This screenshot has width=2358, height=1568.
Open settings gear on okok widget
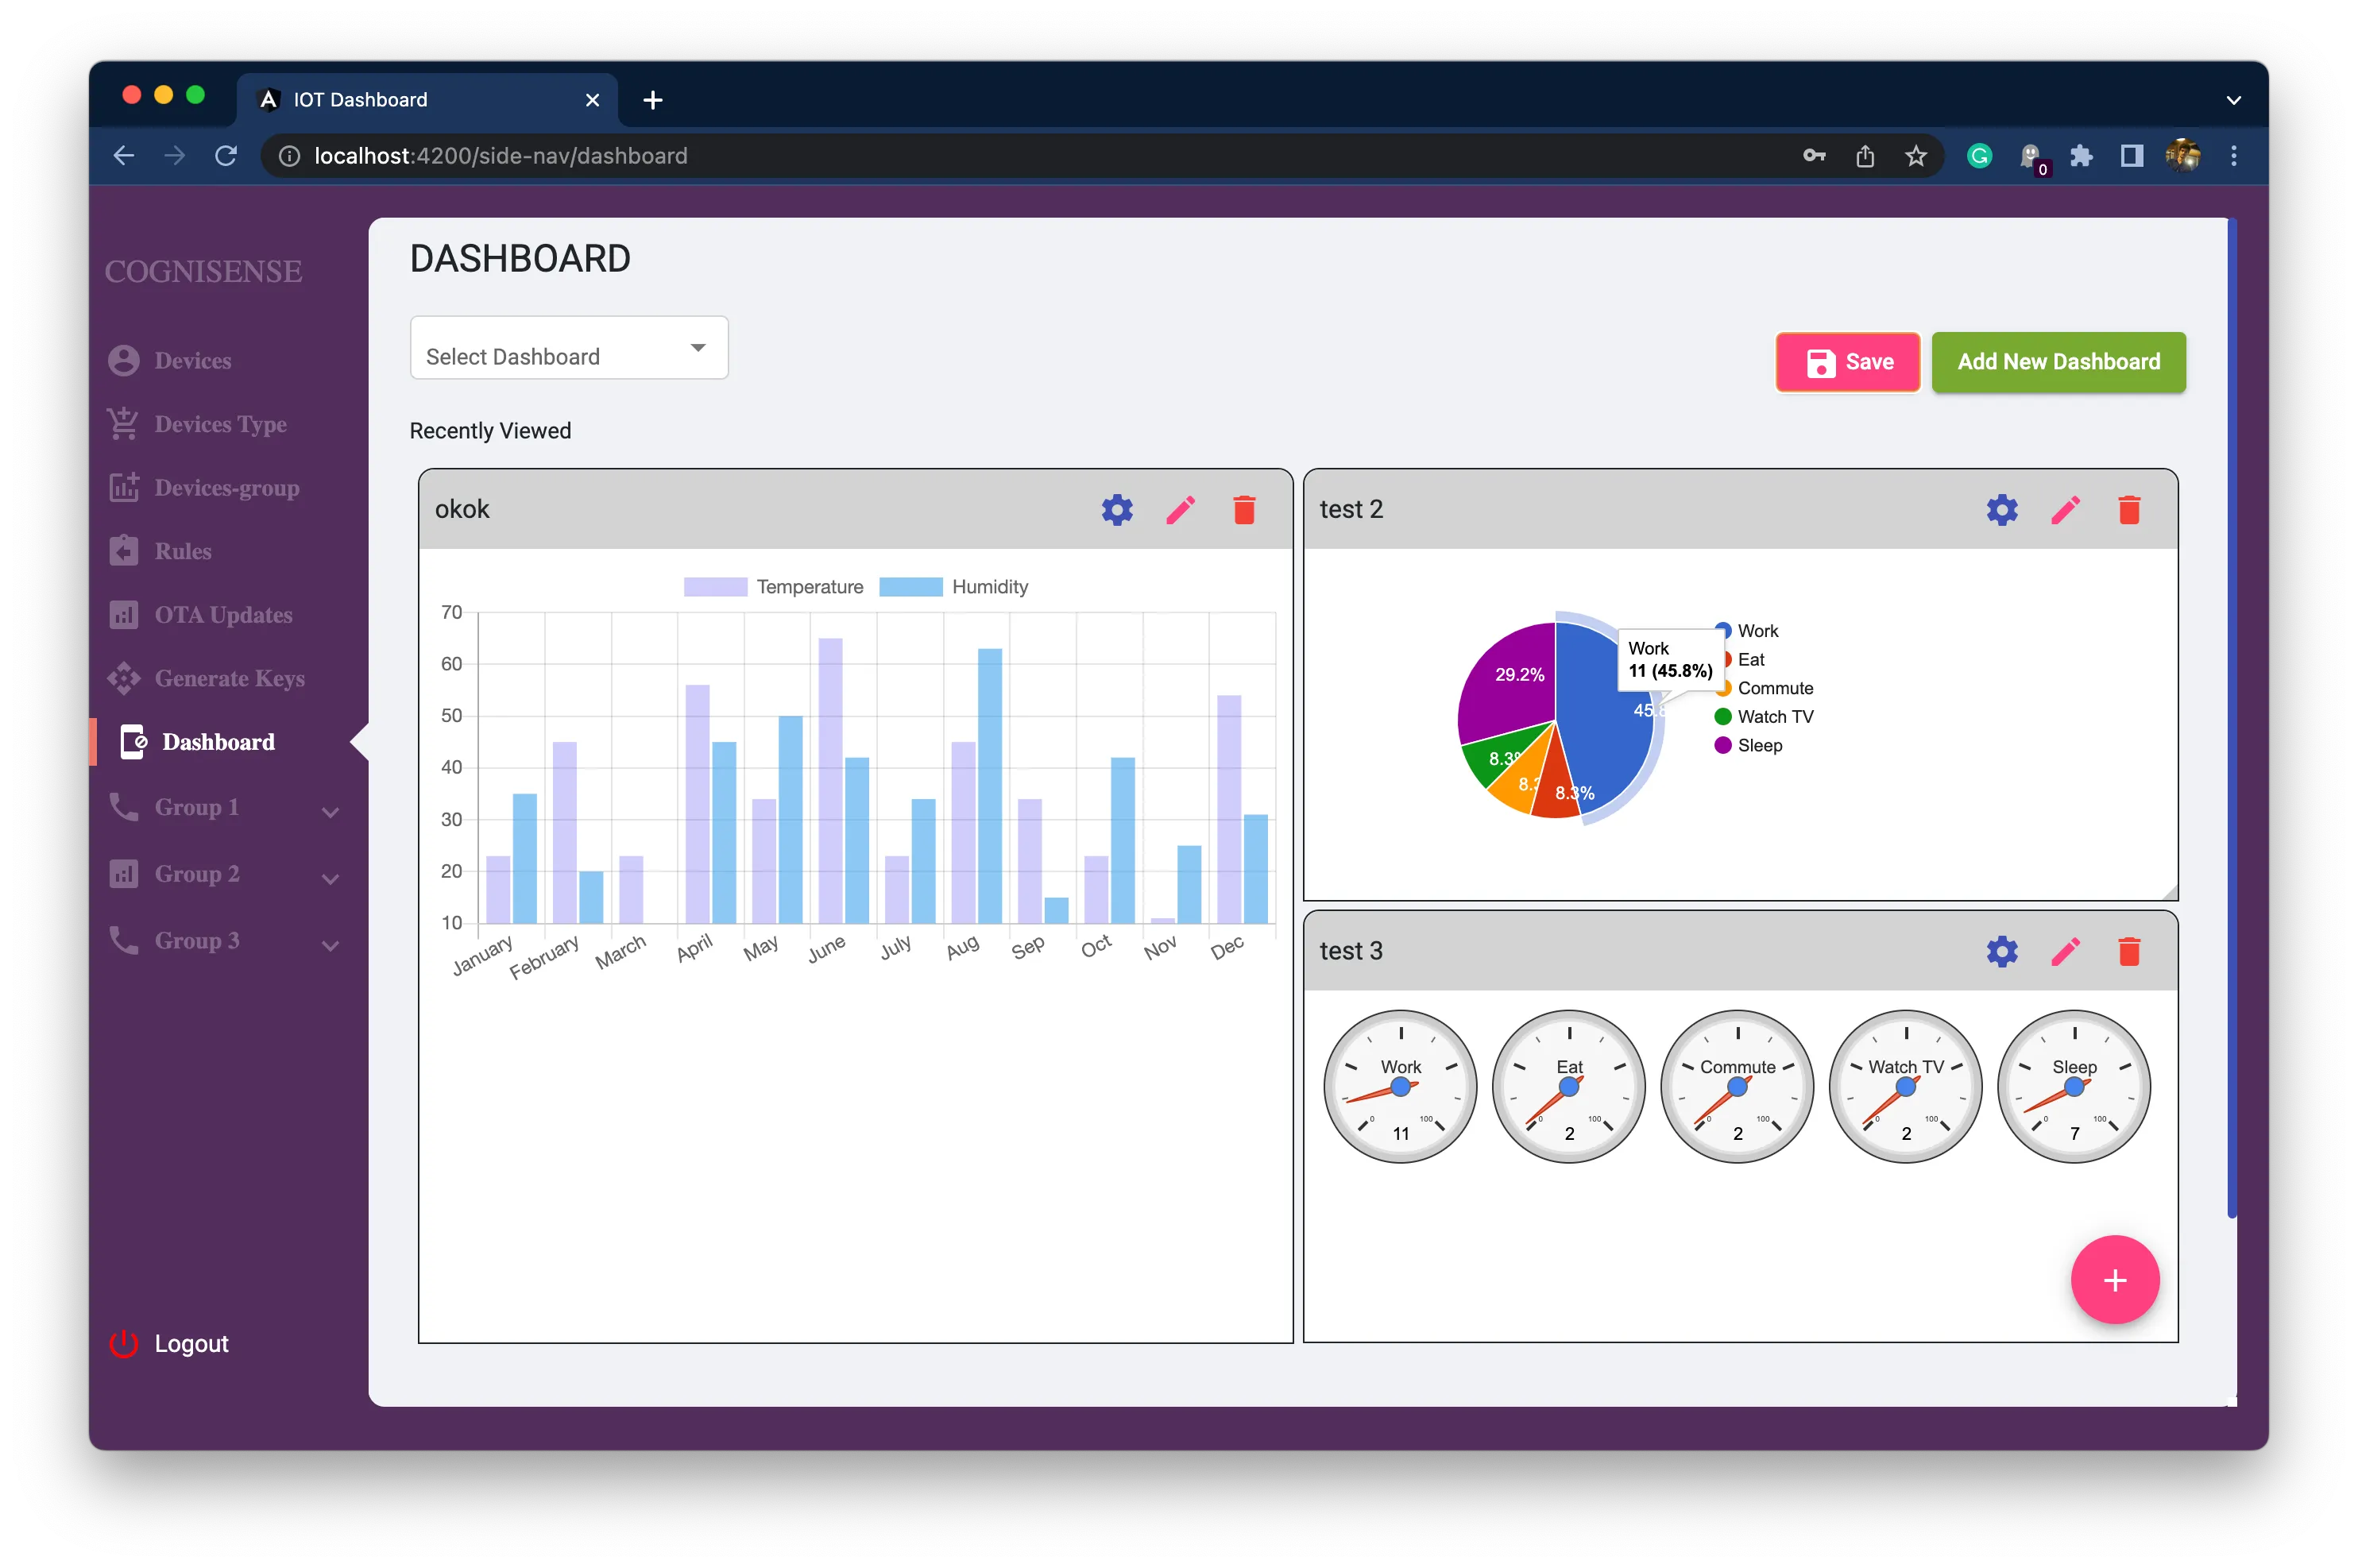[x=1117, y=510]
